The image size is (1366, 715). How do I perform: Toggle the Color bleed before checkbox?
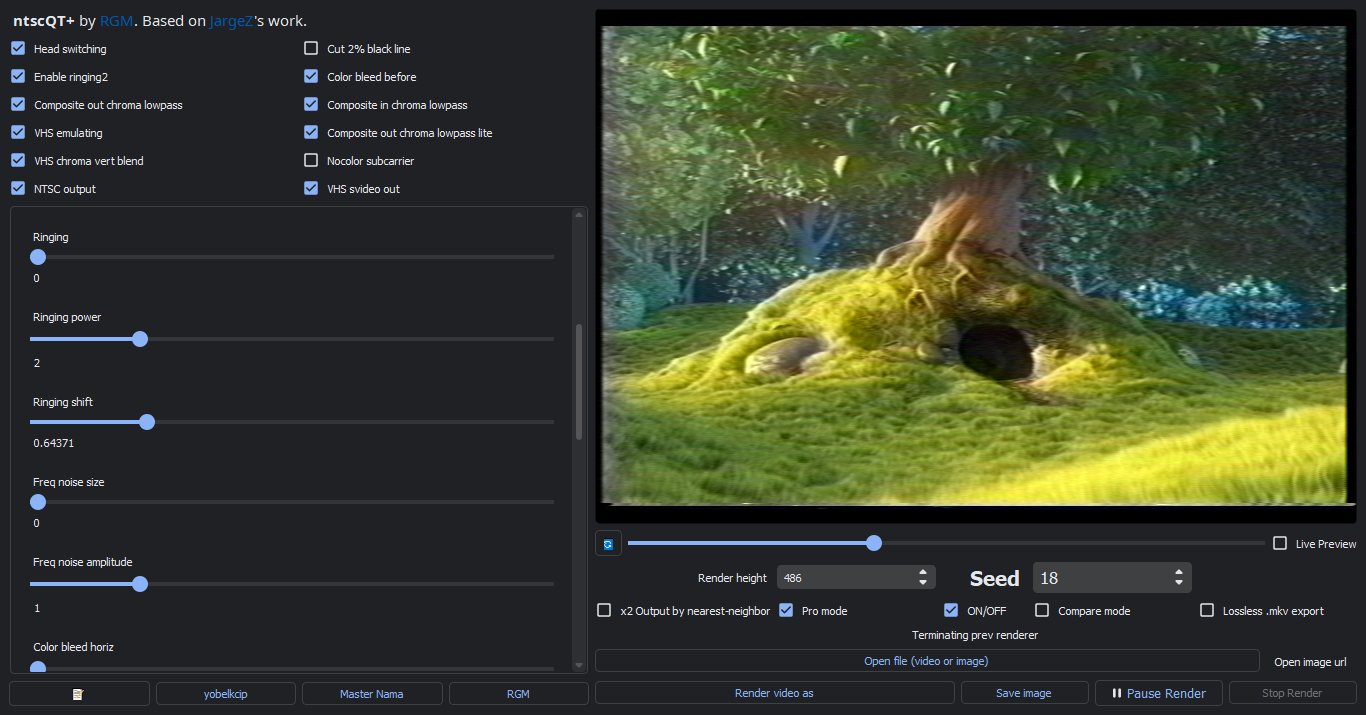click(311, 76)
